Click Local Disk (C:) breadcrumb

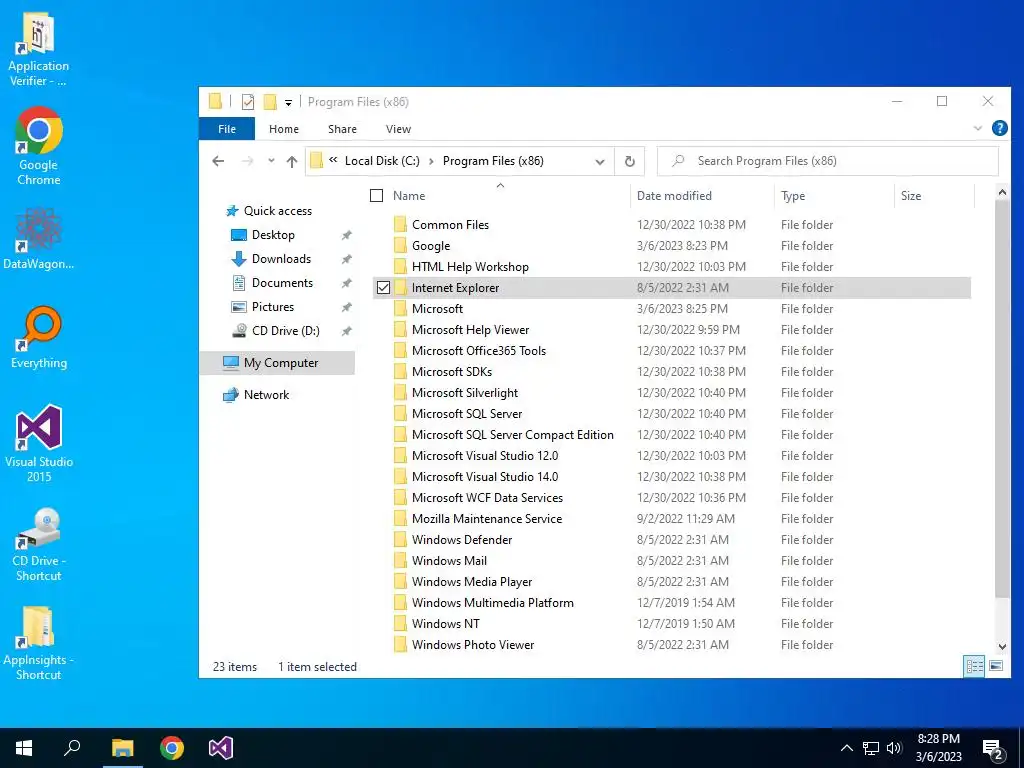(382, 161)
